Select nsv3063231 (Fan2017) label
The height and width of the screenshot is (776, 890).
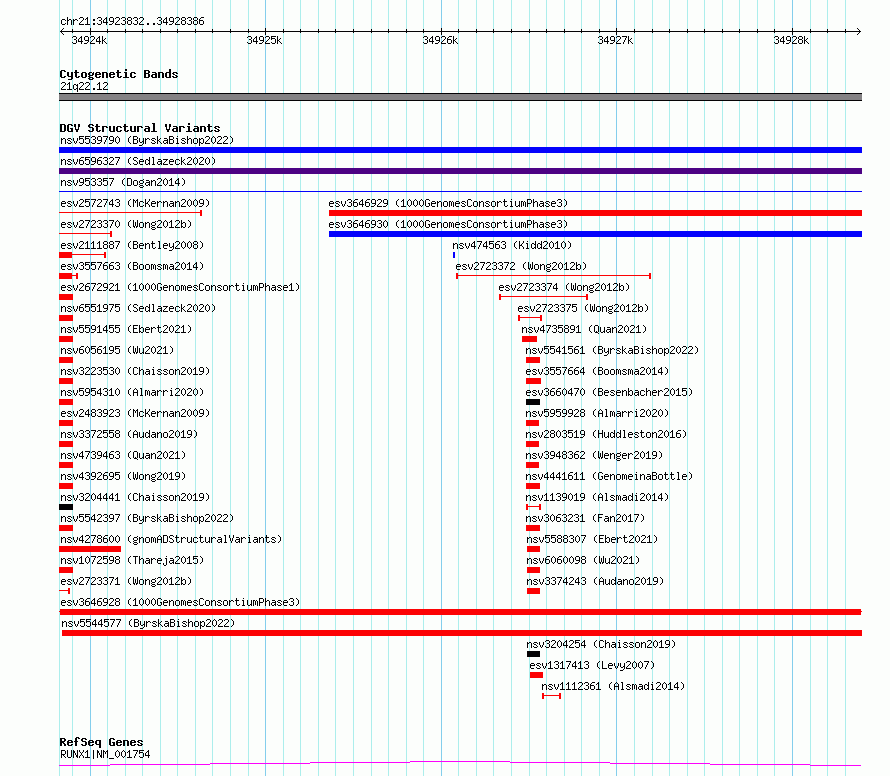pos(585,518)
